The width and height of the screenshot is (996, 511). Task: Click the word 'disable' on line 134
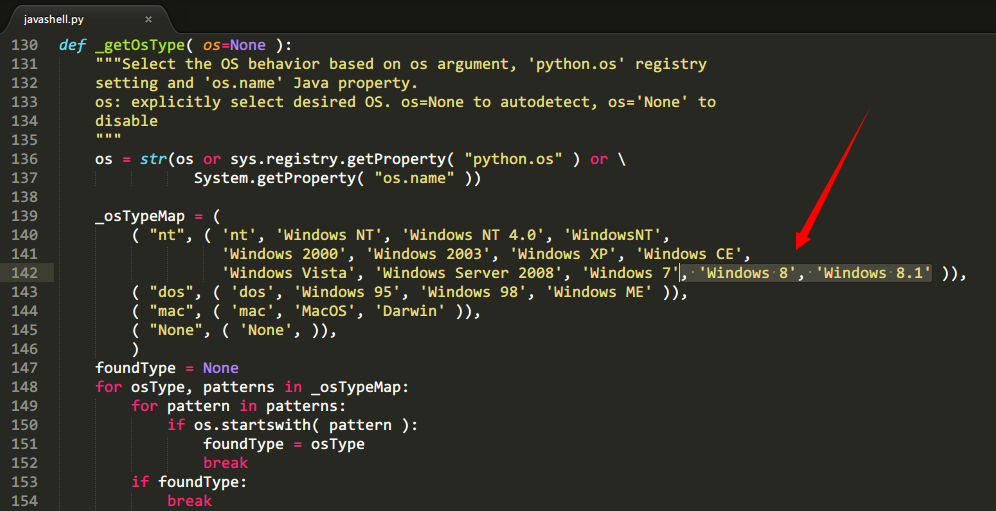[x=126, y=121]
